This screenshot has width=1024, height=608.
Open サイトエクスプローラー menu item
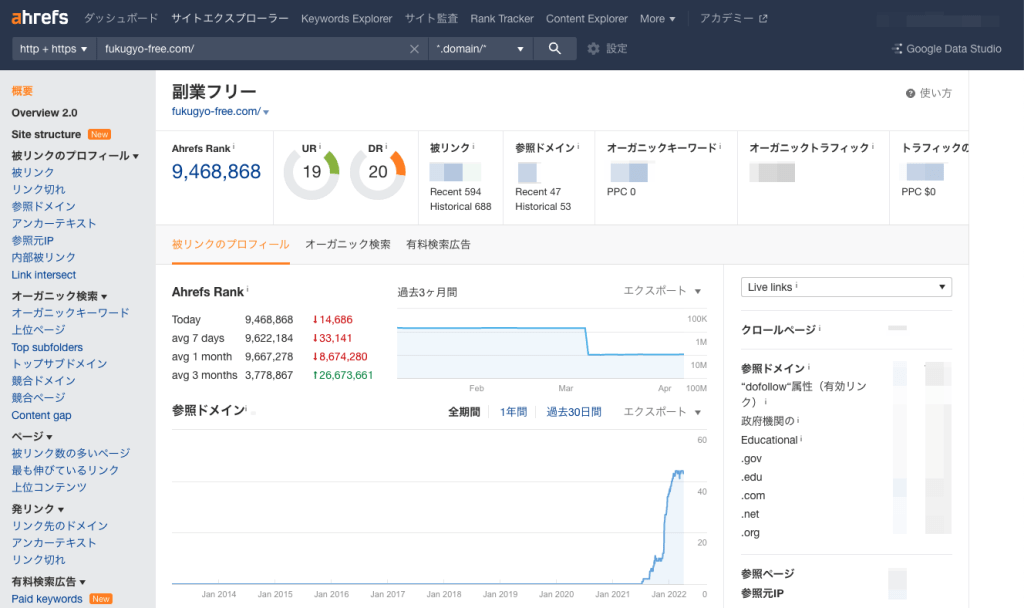click(x=230, y=18)
